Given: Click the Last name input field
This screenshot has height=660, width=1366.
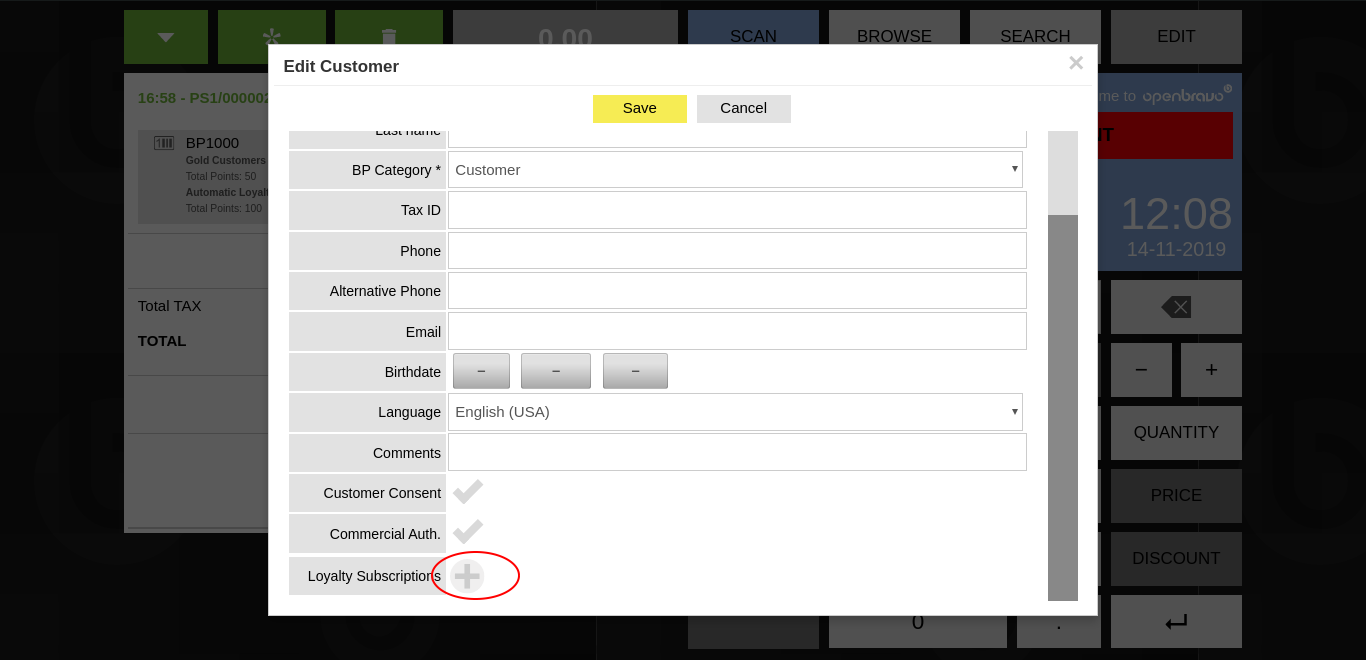Looking at the screenshot, I should pyautogui.click(x=737, y=139).
